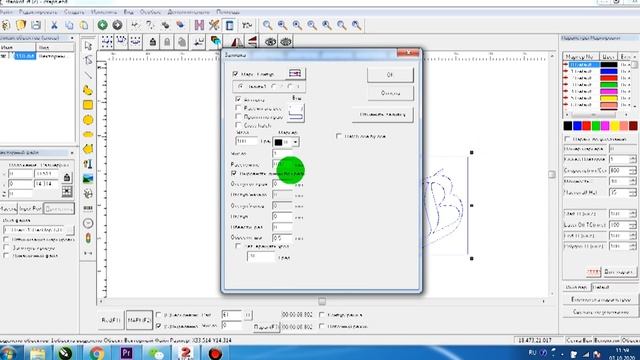The image size is (640, 360).
Task: Select the yellow Polygon drawing tool
Action: pyautogui.click(x=88, y=149)
